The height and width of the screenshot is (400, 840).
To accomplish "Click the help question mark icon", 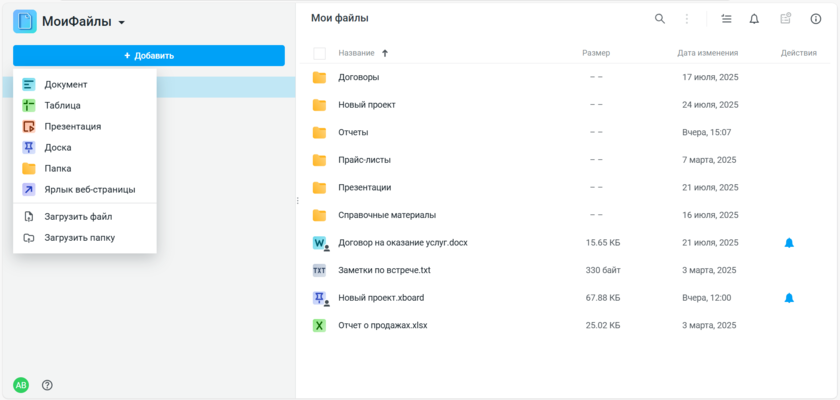I will [x=47, y=385].
